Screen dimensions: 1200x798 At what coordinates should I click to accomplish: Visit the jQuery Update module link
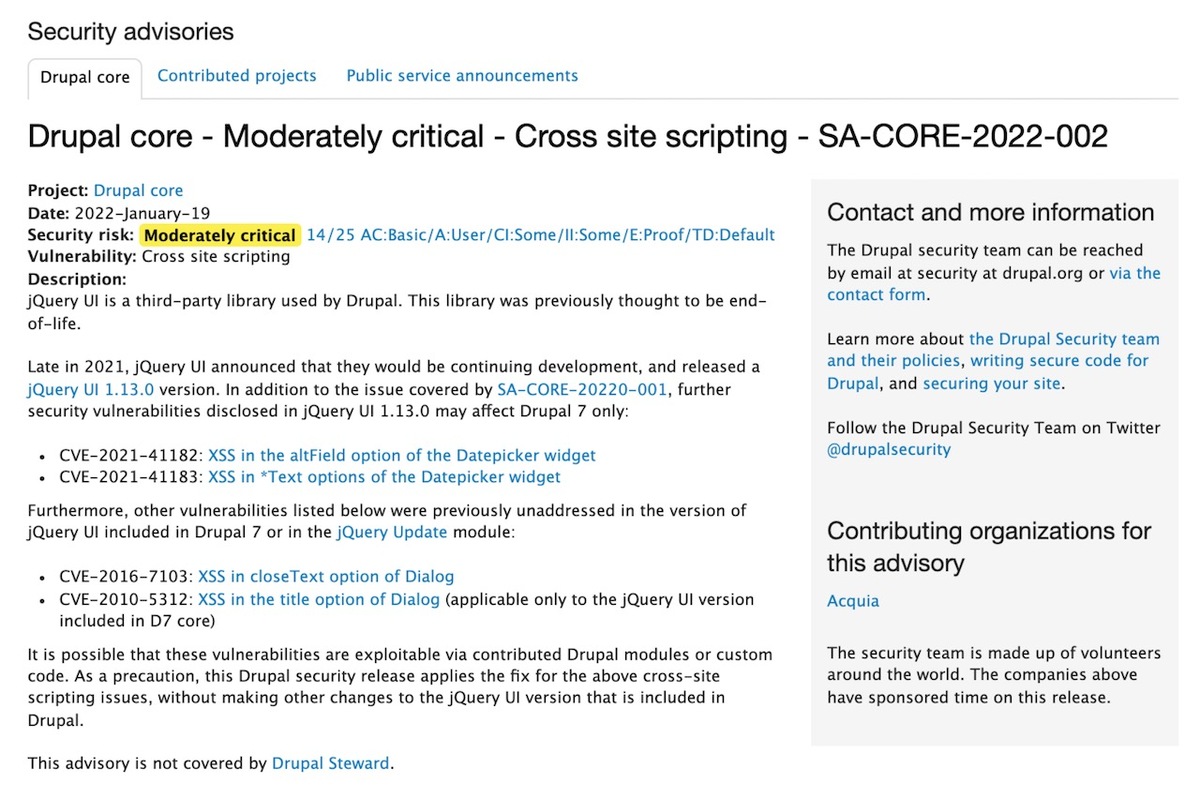392,532
